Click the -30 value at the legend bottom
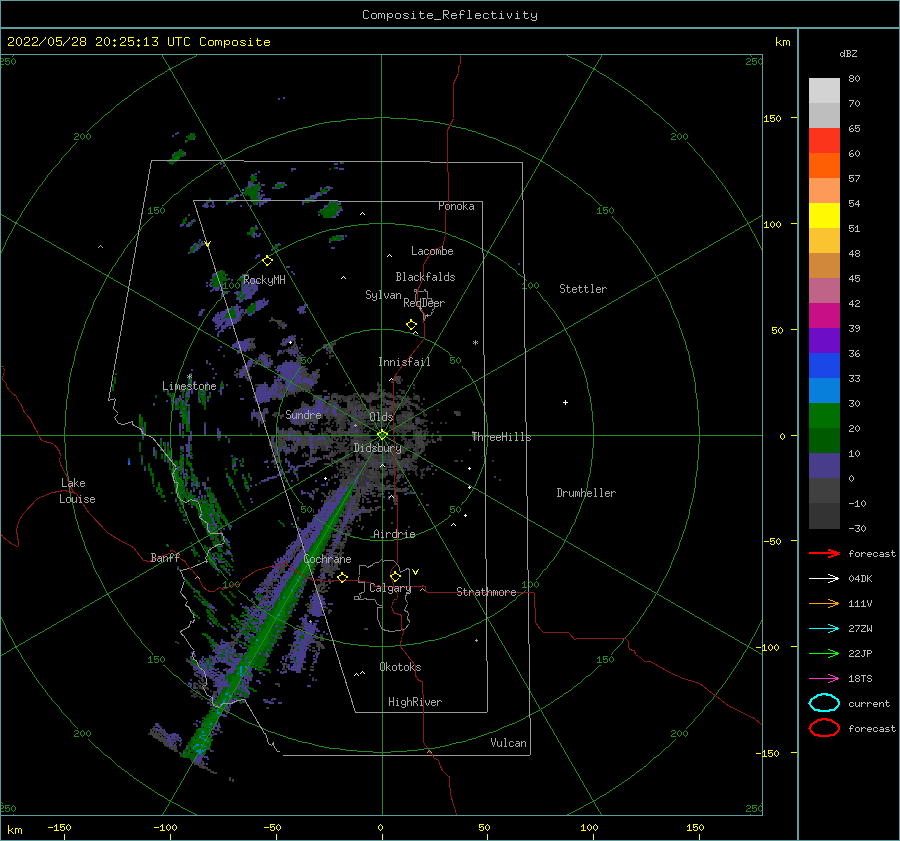Screen dimensions: 900x841 tap(857, 528)
